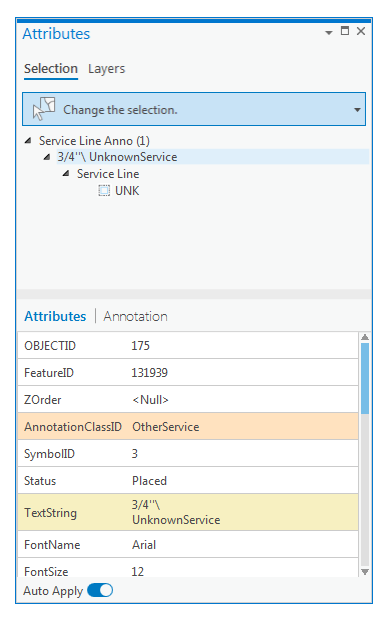Click the TextString field name
The image size is (387, 620).
tap(50, 513)
